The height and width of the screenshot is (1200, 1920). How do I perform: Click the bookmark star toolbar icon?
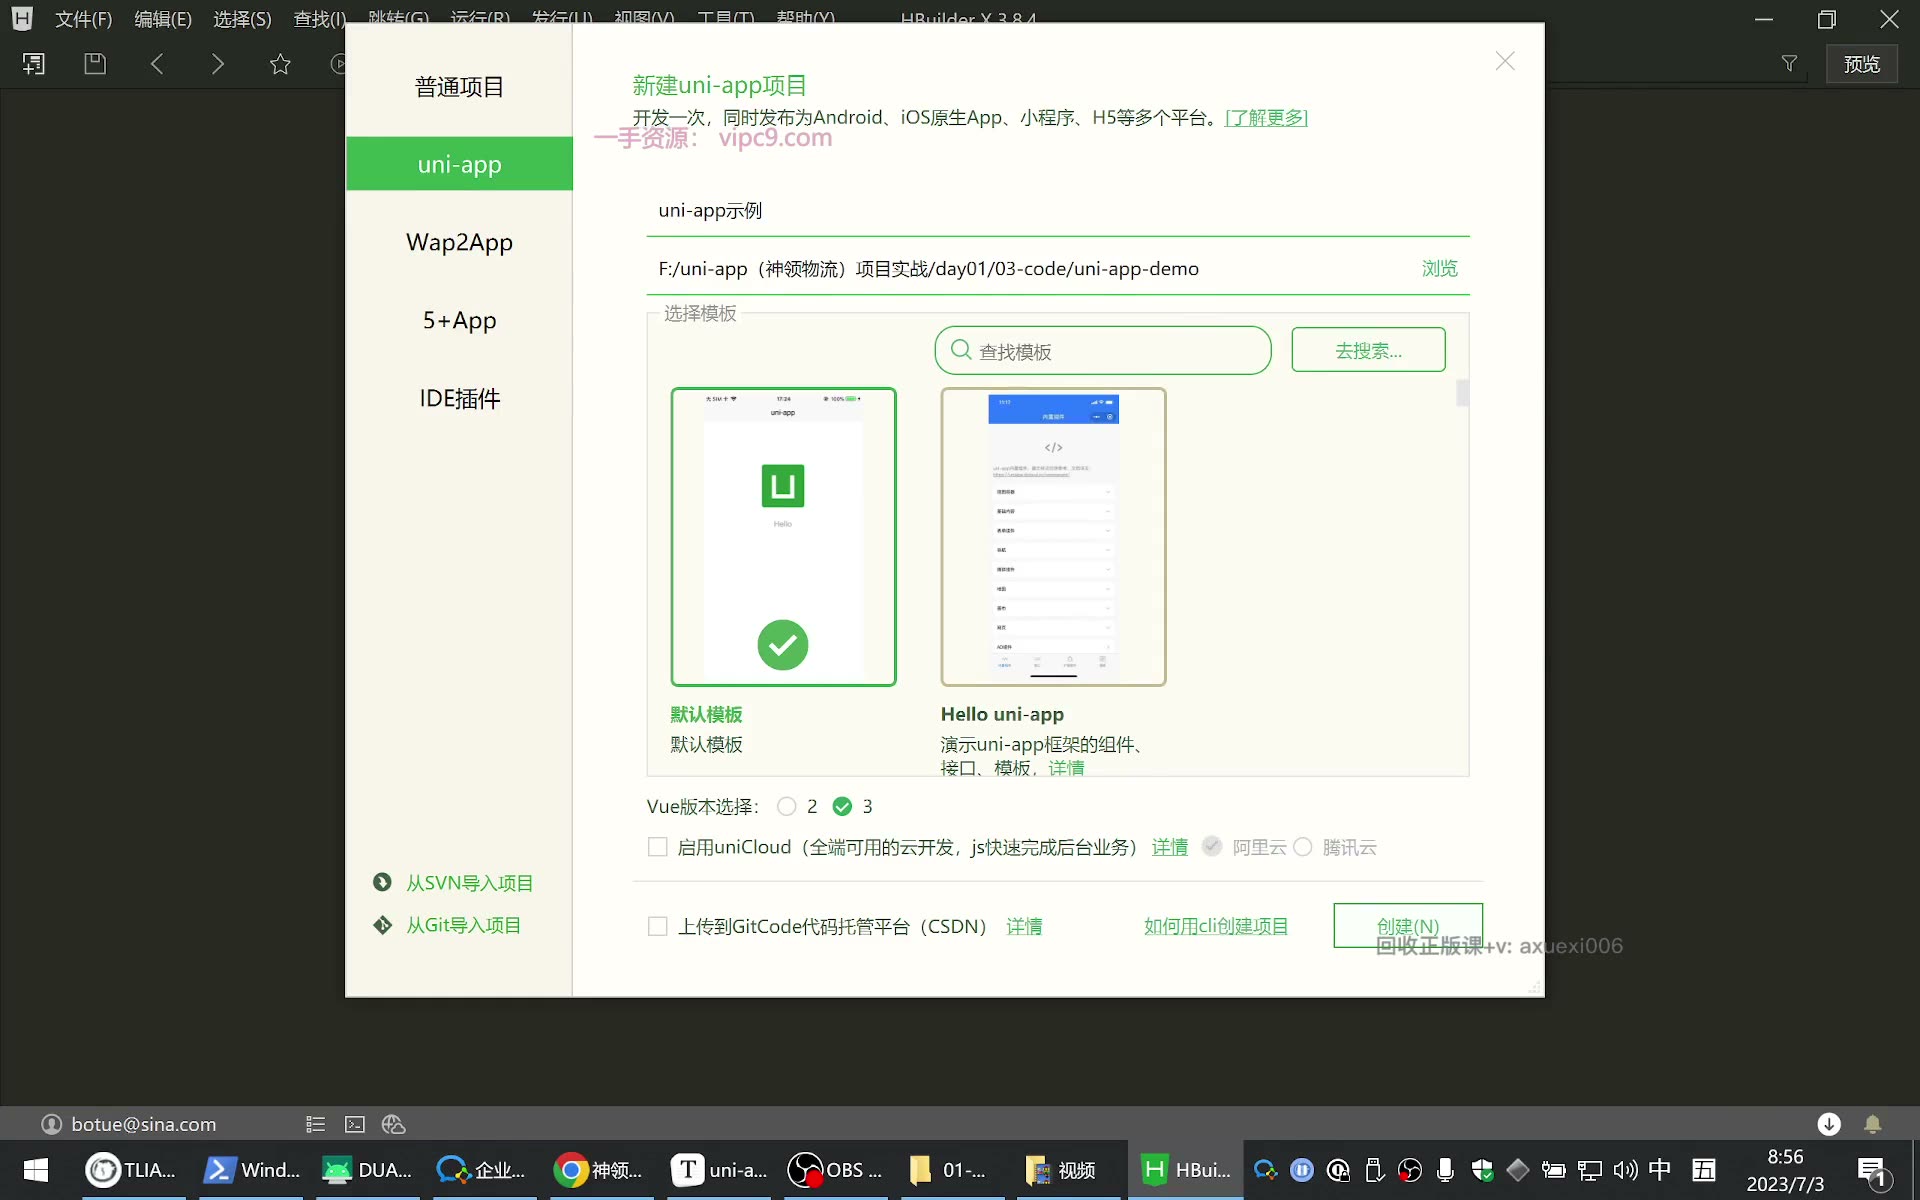pyautogui.click(x=280, y=64)
